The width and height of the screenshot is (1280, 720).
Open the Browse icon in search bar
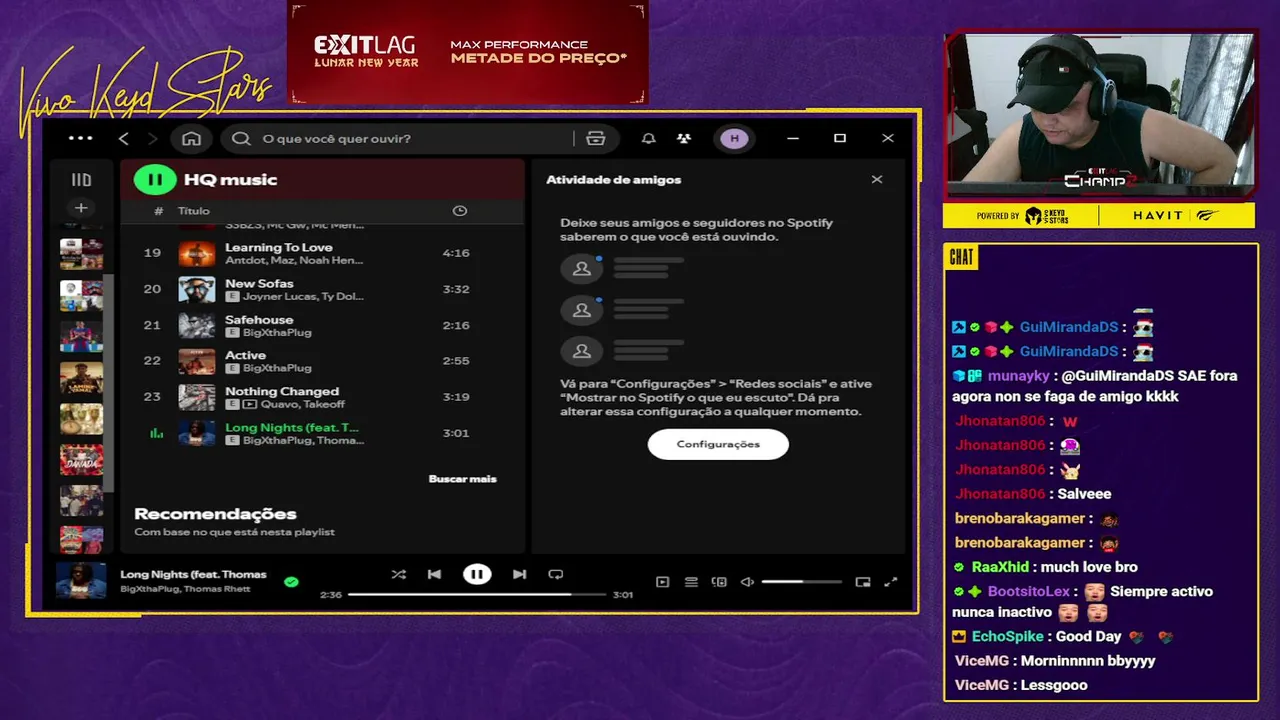tap(596, 138)
